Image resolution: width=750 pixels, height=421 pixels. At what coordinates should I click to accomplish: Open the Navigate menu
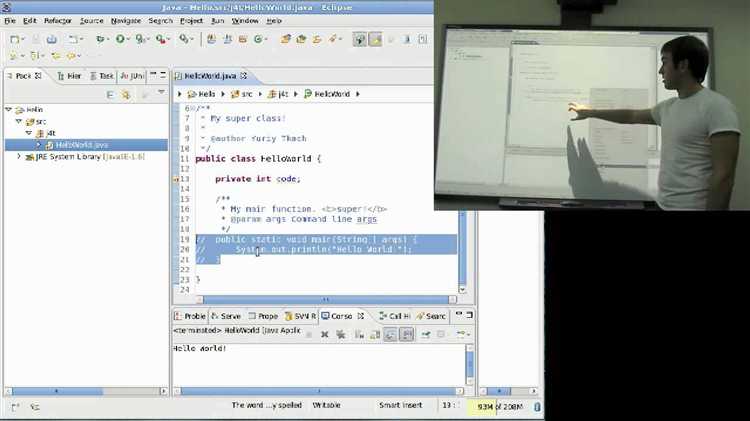pyautogui.click(x=126, y=21)
